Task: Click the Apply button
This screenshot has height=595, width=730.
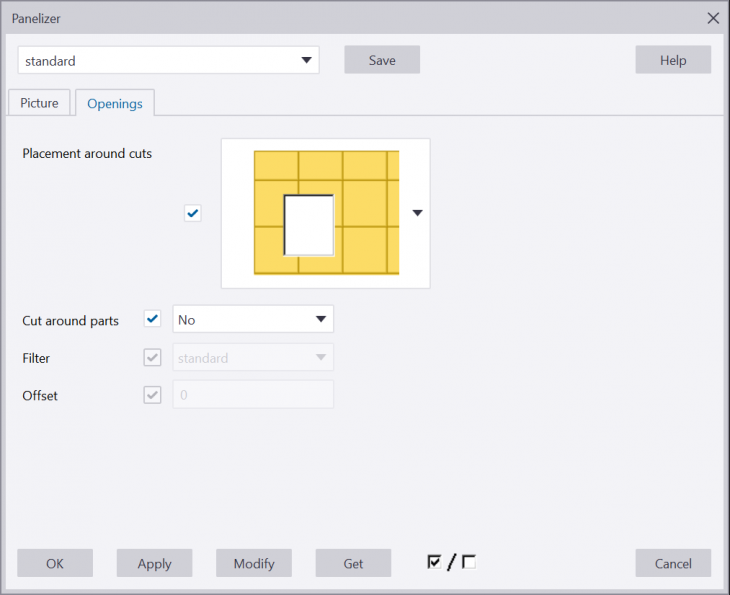Action: (x=155, y=563)
